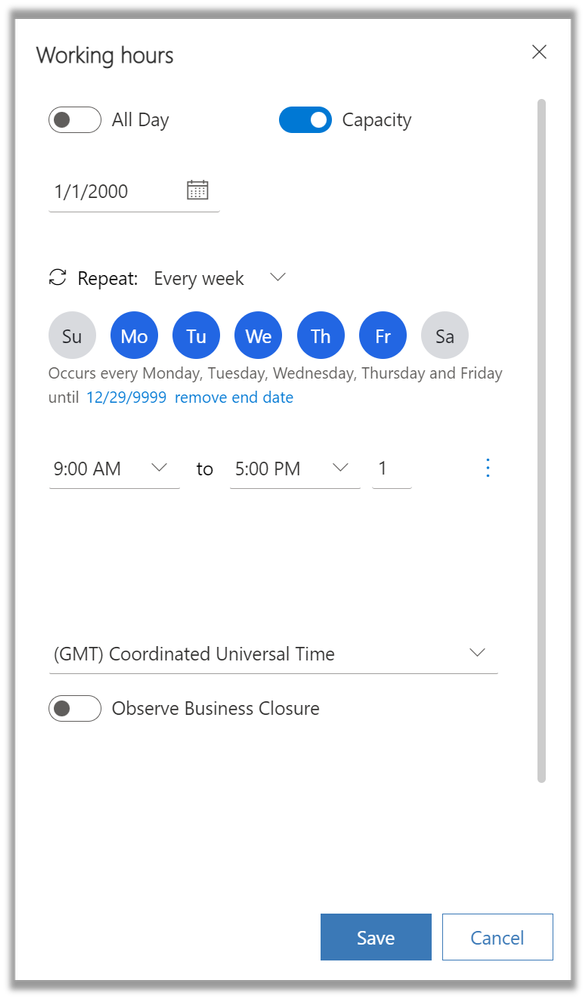Deselect Wednesday in the day picker
Image resolution: width=586 pixels, height=999 pixels.
[259, 336]
